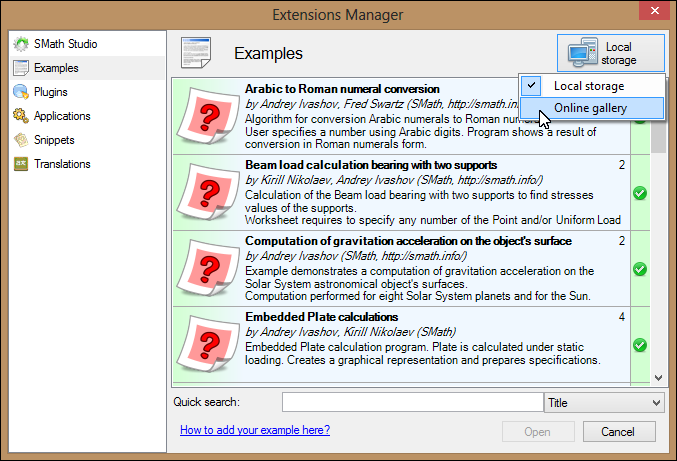Click the Plugins sidebar icon

point(20,92)
